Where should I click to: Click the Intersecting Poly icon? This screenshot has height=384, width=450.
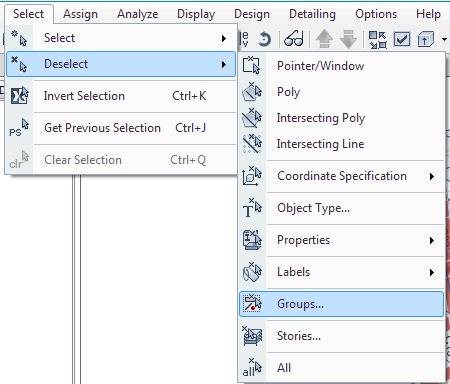point(252,117)
